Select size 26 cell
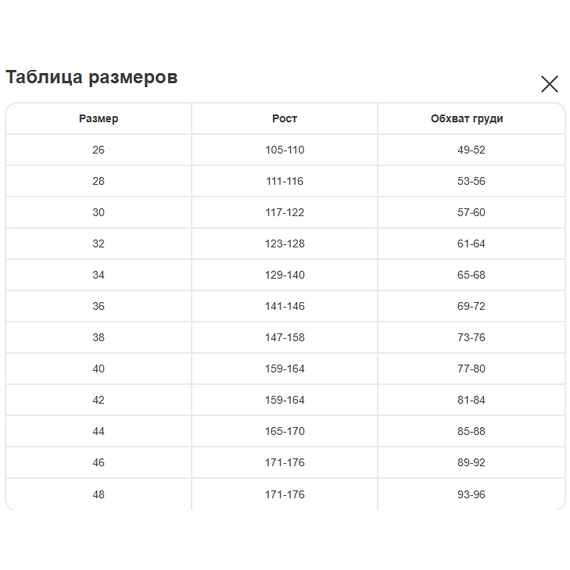The image size is (570, 570). coord(99,150)
